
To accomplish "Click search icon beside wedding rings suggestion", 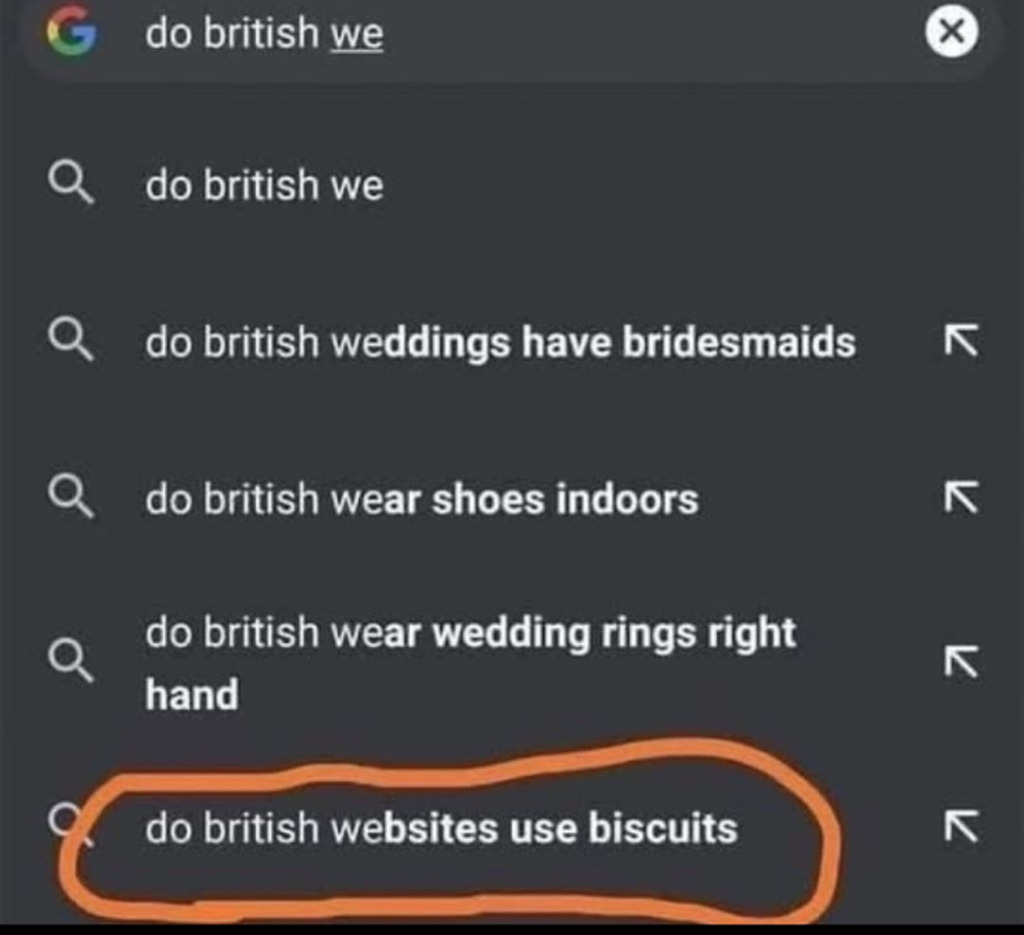I will point(71,661).
